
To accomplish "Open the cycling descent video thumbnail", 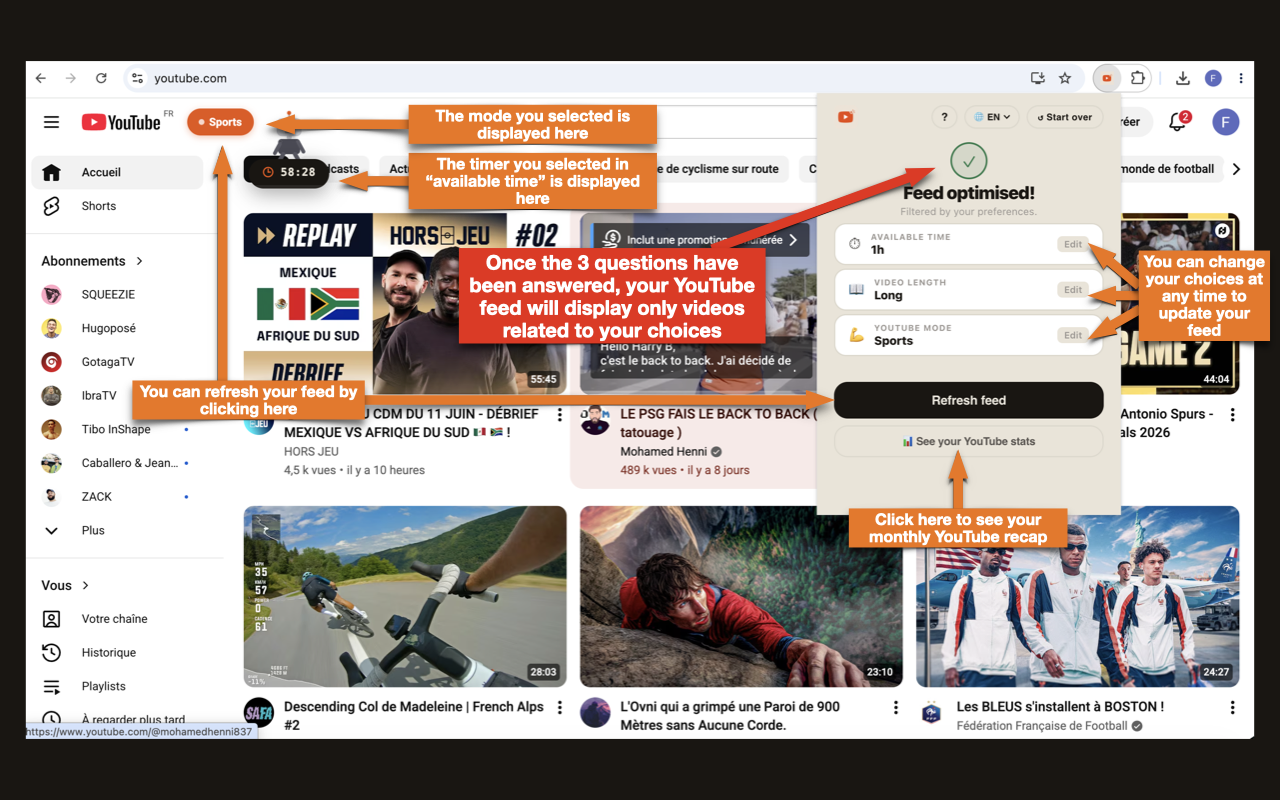I will [405, 596].
